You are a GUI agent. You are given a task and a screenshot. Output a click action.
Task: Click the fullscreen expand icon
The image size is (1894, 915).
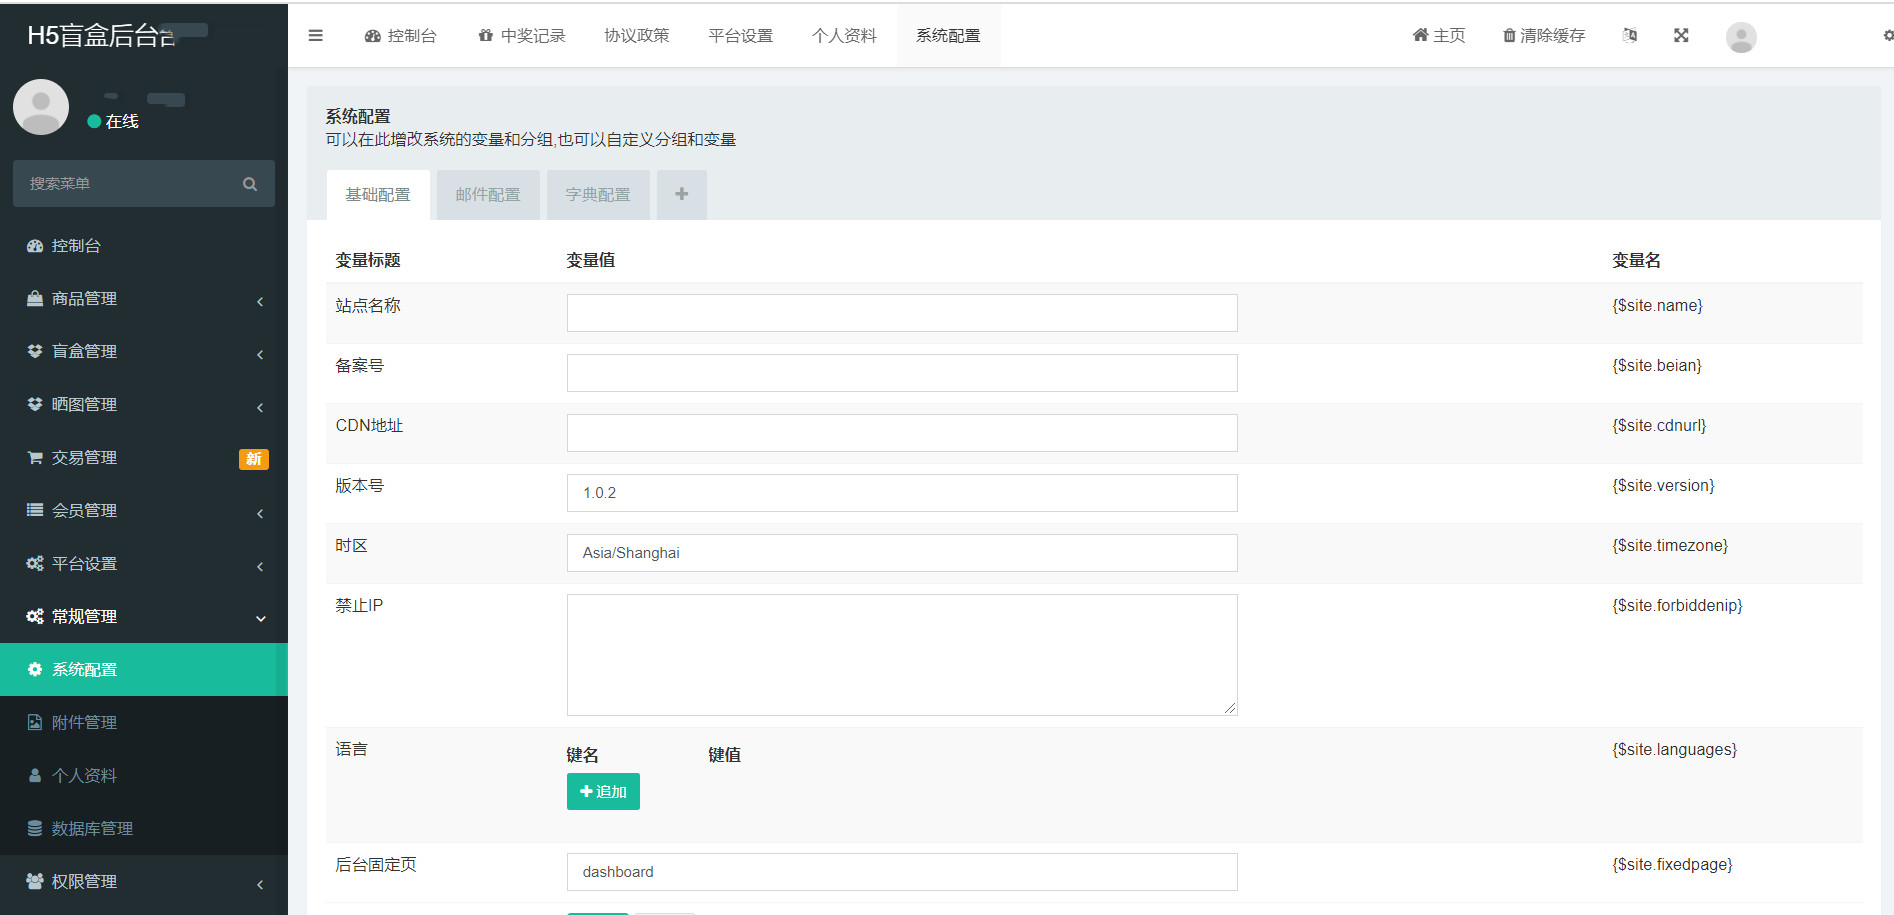(x=1681, y=36)
